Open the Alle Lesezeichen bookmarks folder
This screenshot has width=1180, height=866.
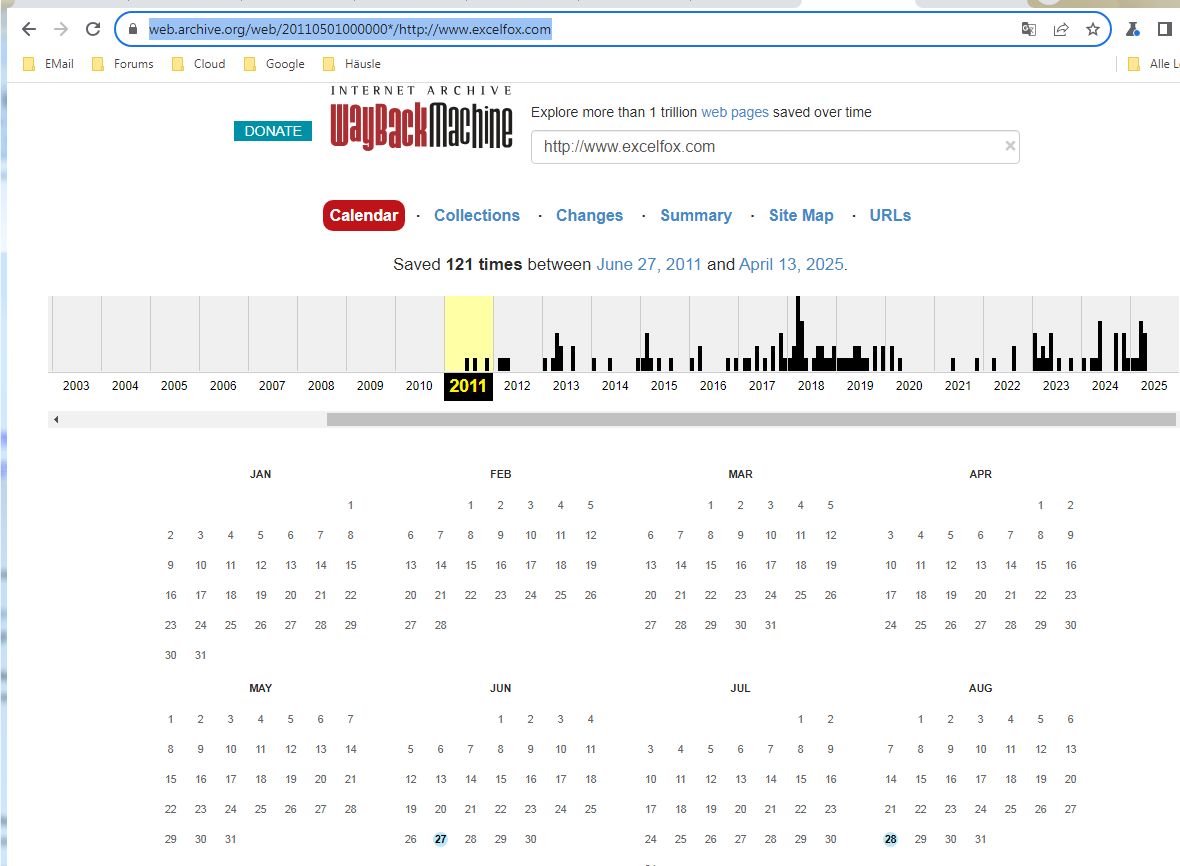point(1154,64)
